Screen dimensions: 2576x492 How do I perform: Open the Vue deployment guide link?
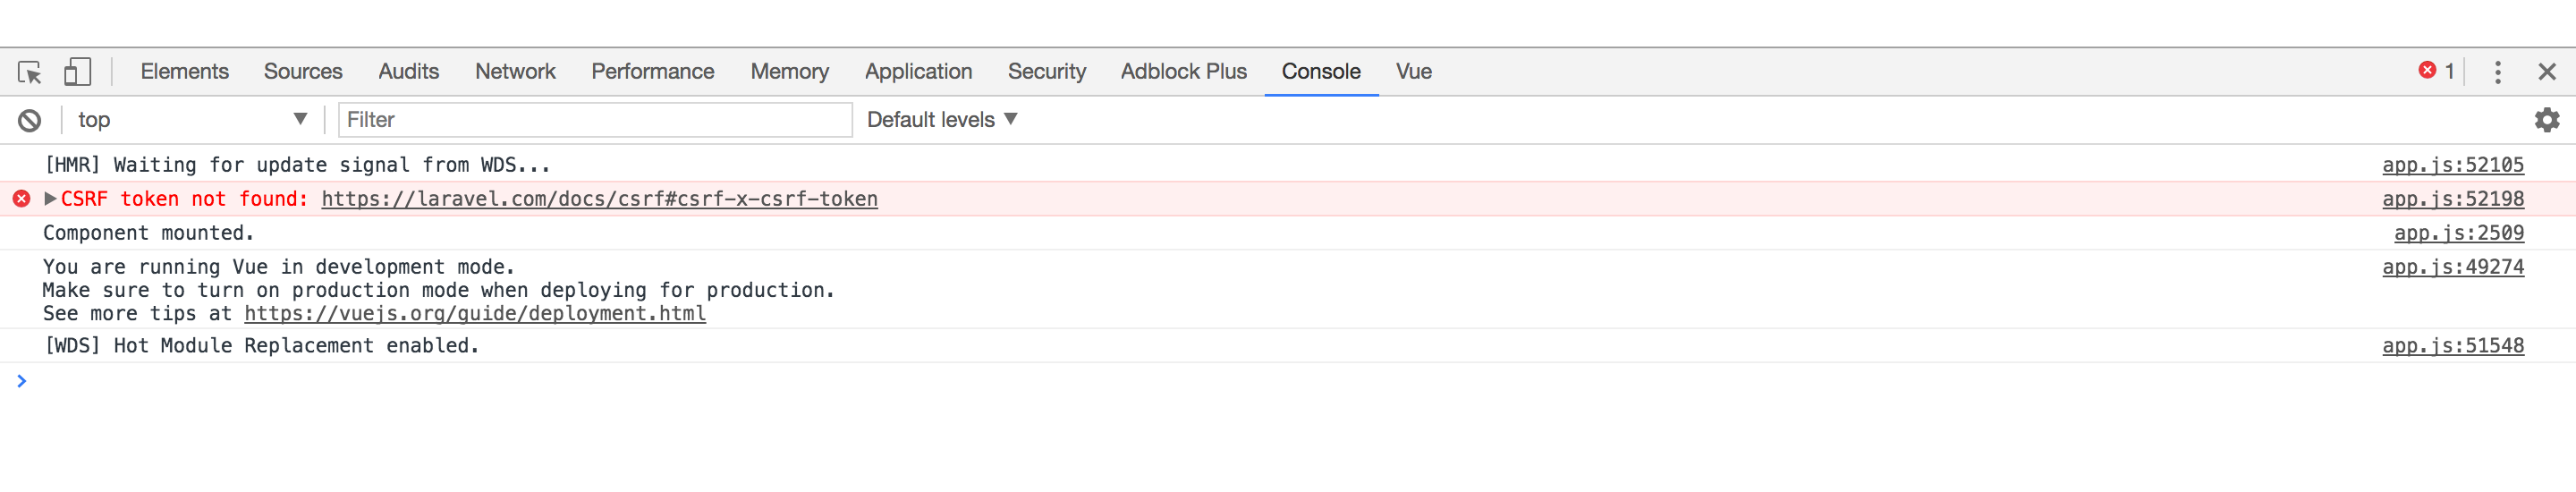pyautogui.click(x=474, y=314)
